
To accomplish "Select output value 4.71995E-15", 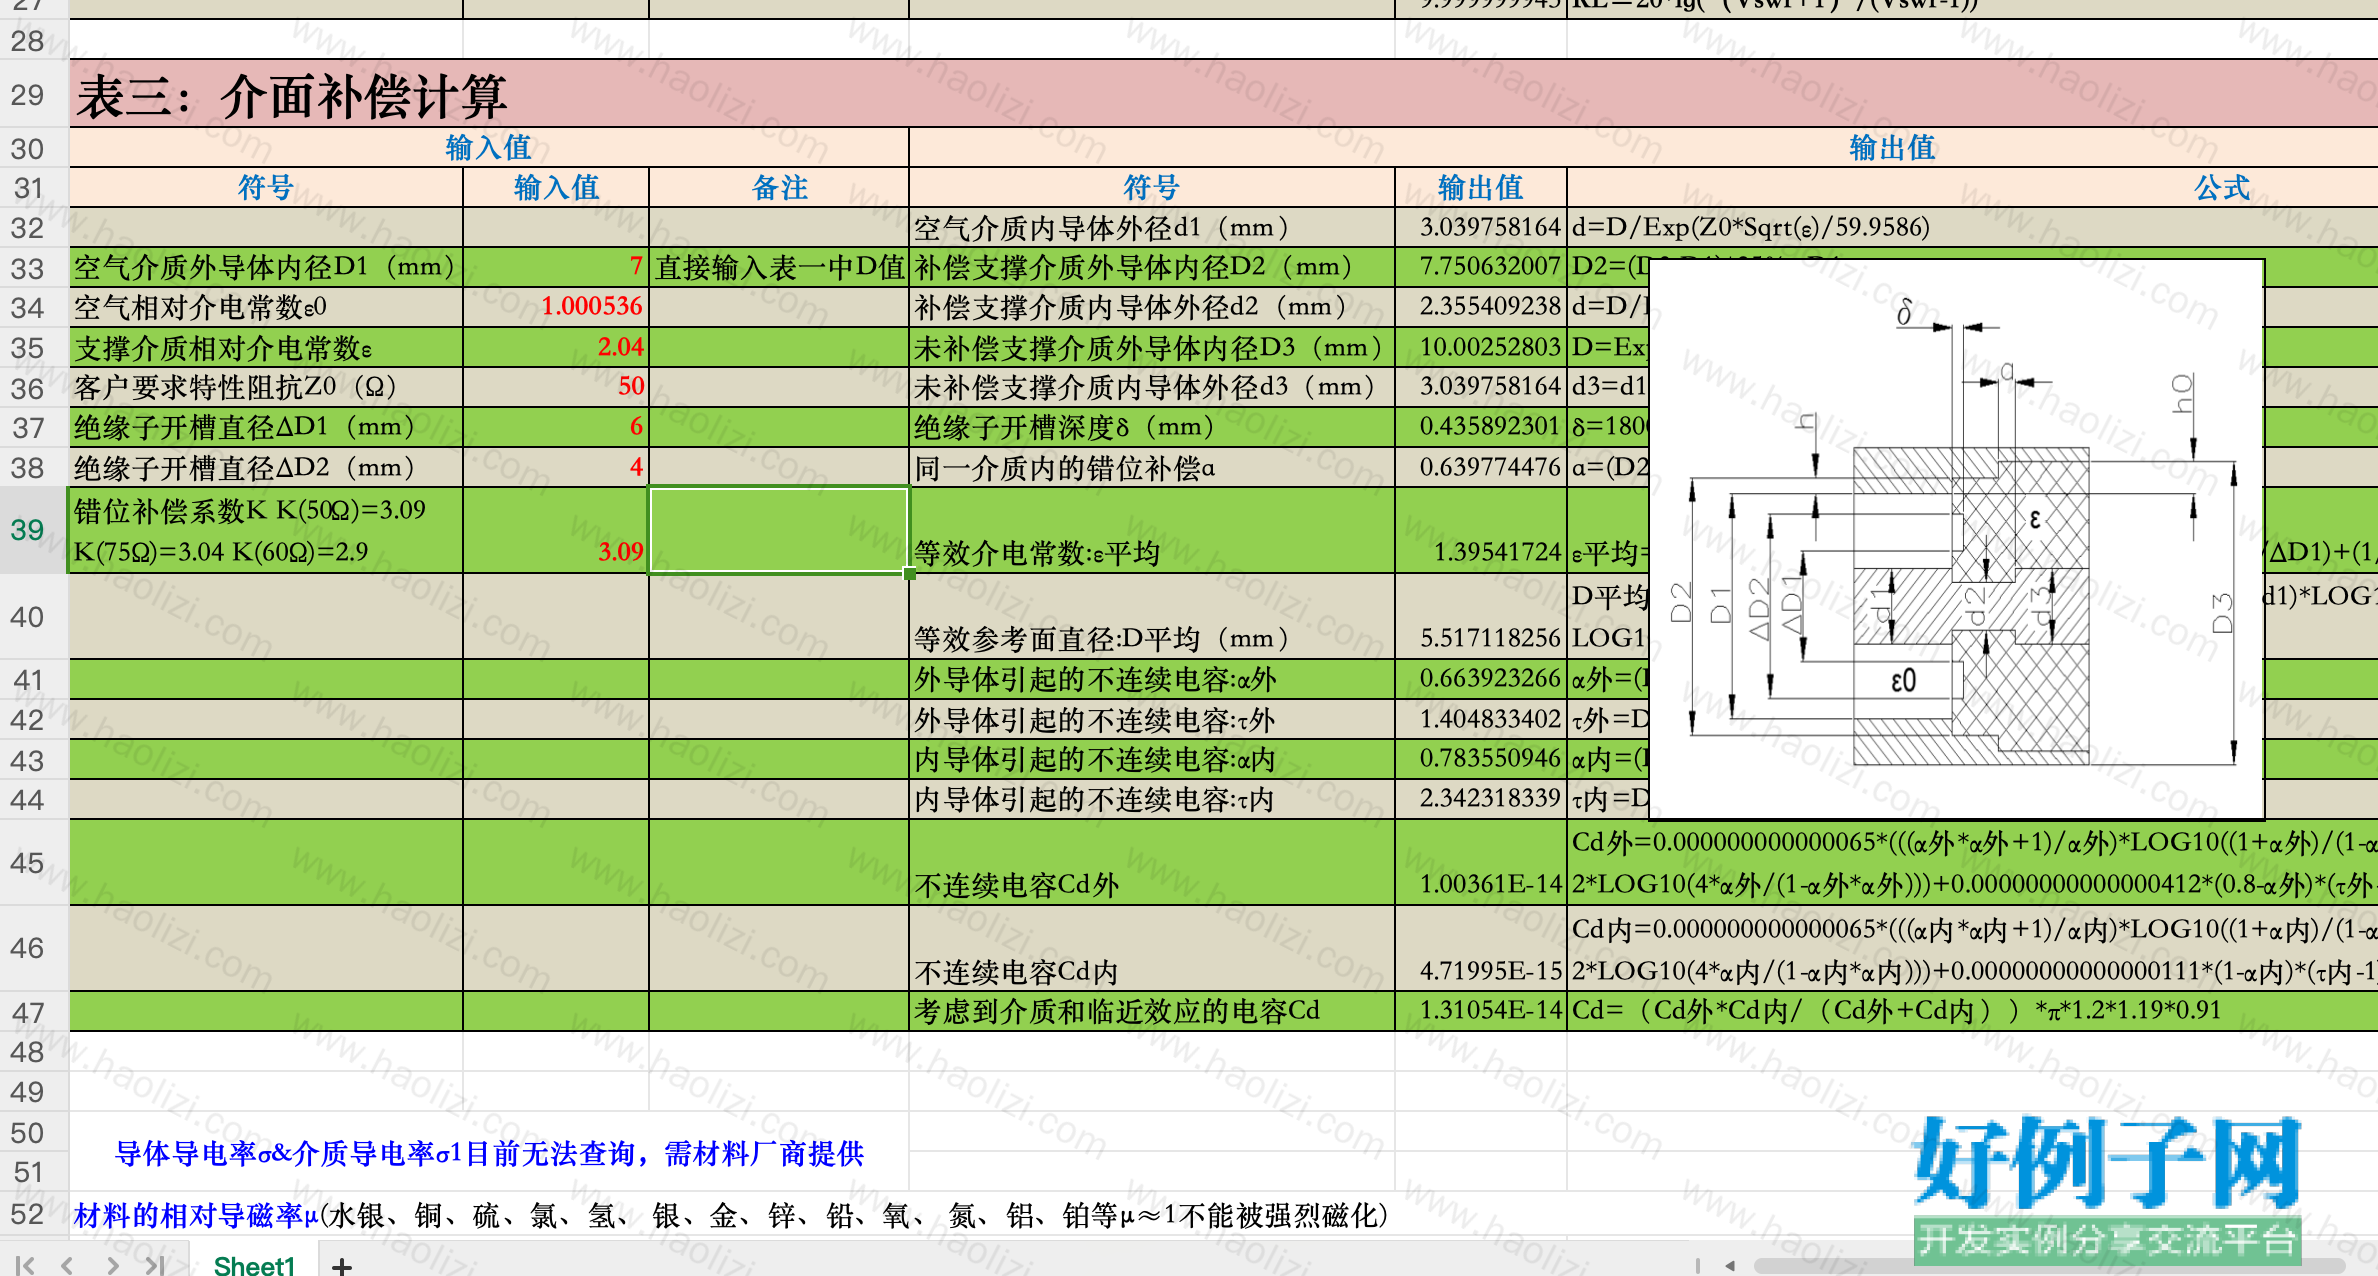I will coord(1481,948).
